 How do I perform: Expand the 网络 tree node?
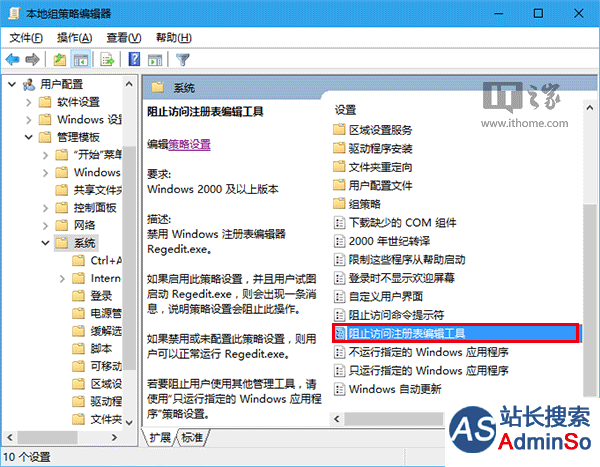(x=46, y=225)
